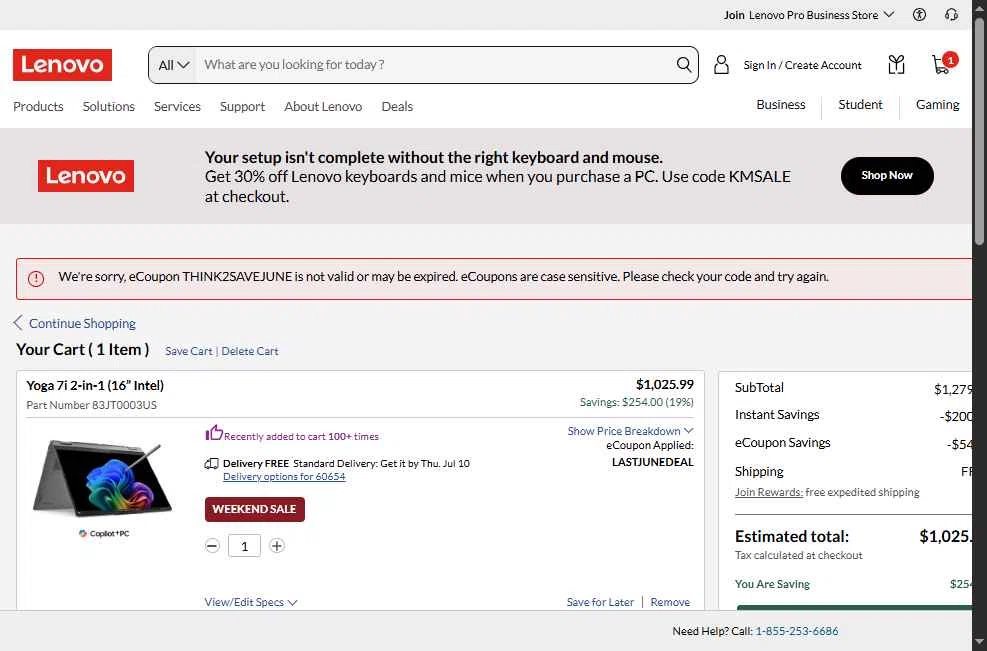Decrease quantity with minus button

click(213, 546)
